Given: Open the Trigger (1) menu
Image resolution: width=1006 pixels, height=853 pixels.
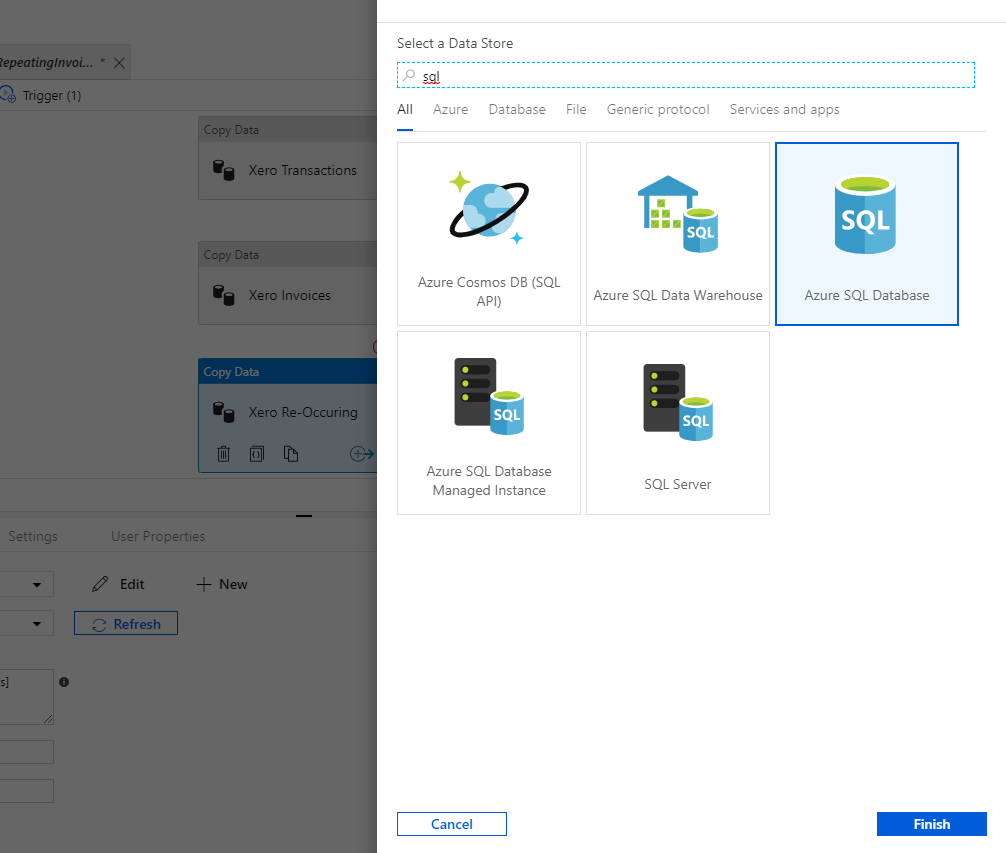Looking at the screenshot, I should (52, 96).
